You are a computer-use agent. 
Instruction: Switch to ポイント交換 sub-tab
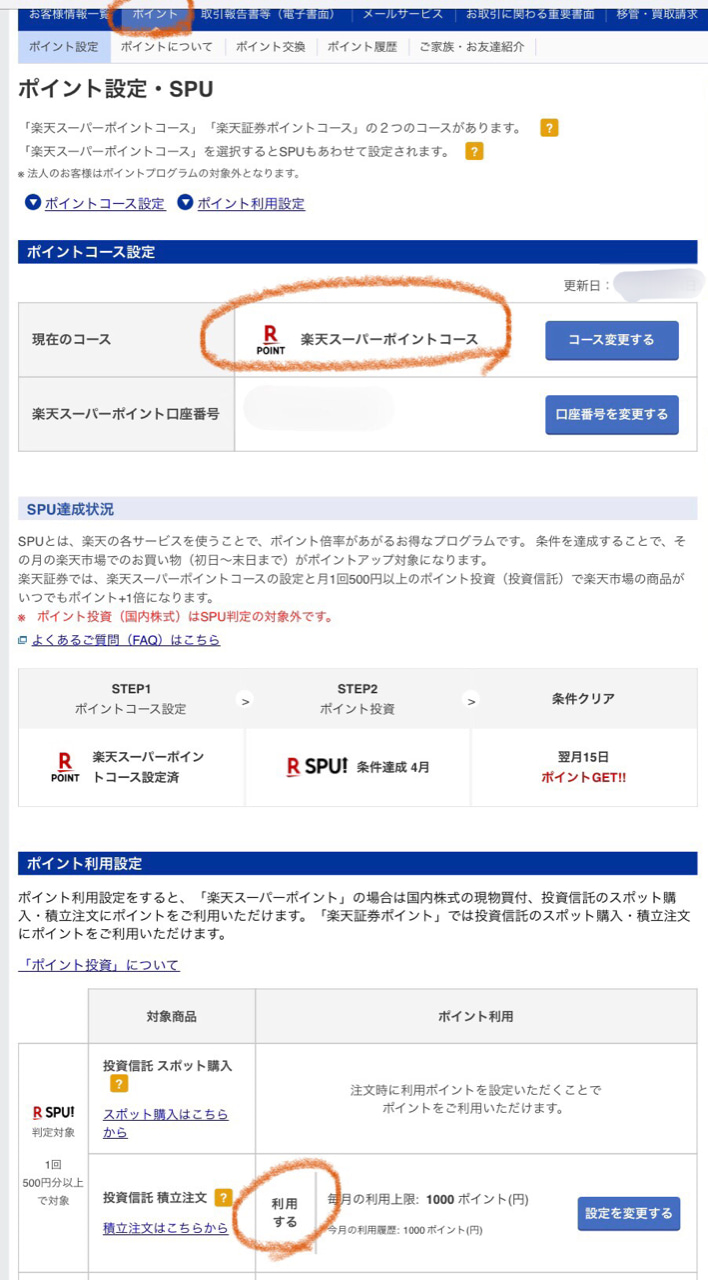click(x=270, y=47)
